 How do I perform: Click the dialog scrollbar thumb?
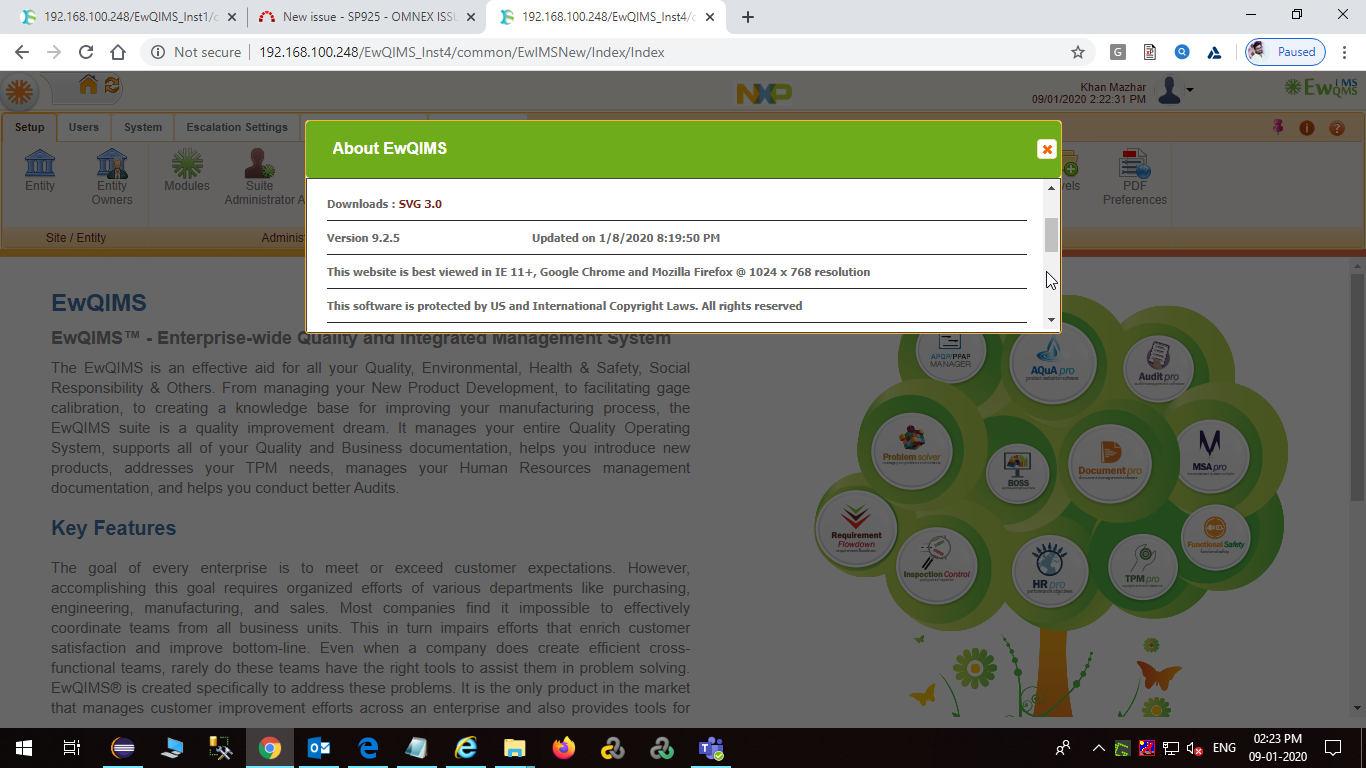pyautogui.click(x=1051, y=235)
